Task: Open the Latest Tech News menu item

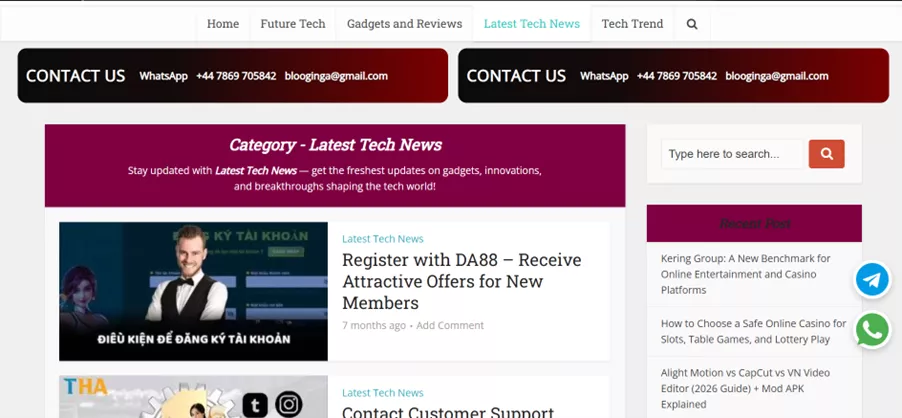Action: (x=531, y=24)
